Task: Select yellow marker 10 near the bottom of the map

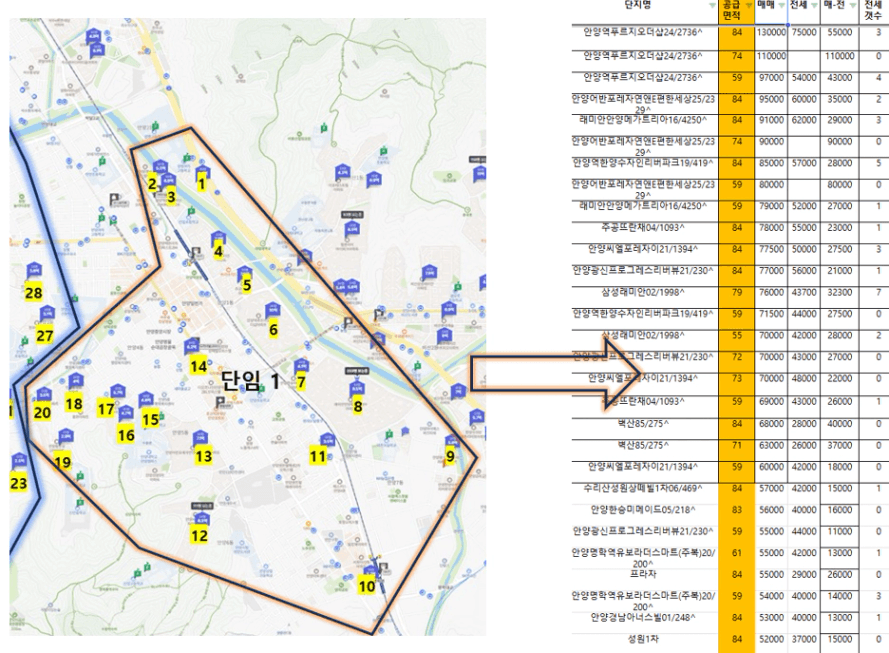Action: (367, 586)
